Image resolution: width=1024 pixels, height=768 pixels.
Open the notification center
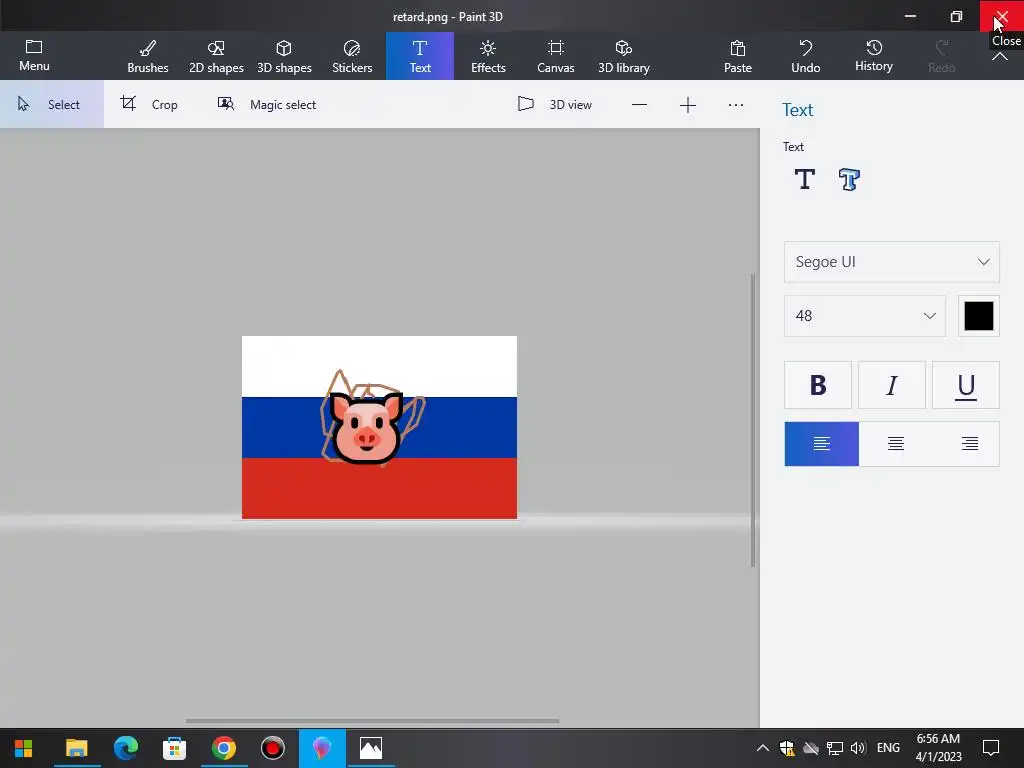click(991, 748)
